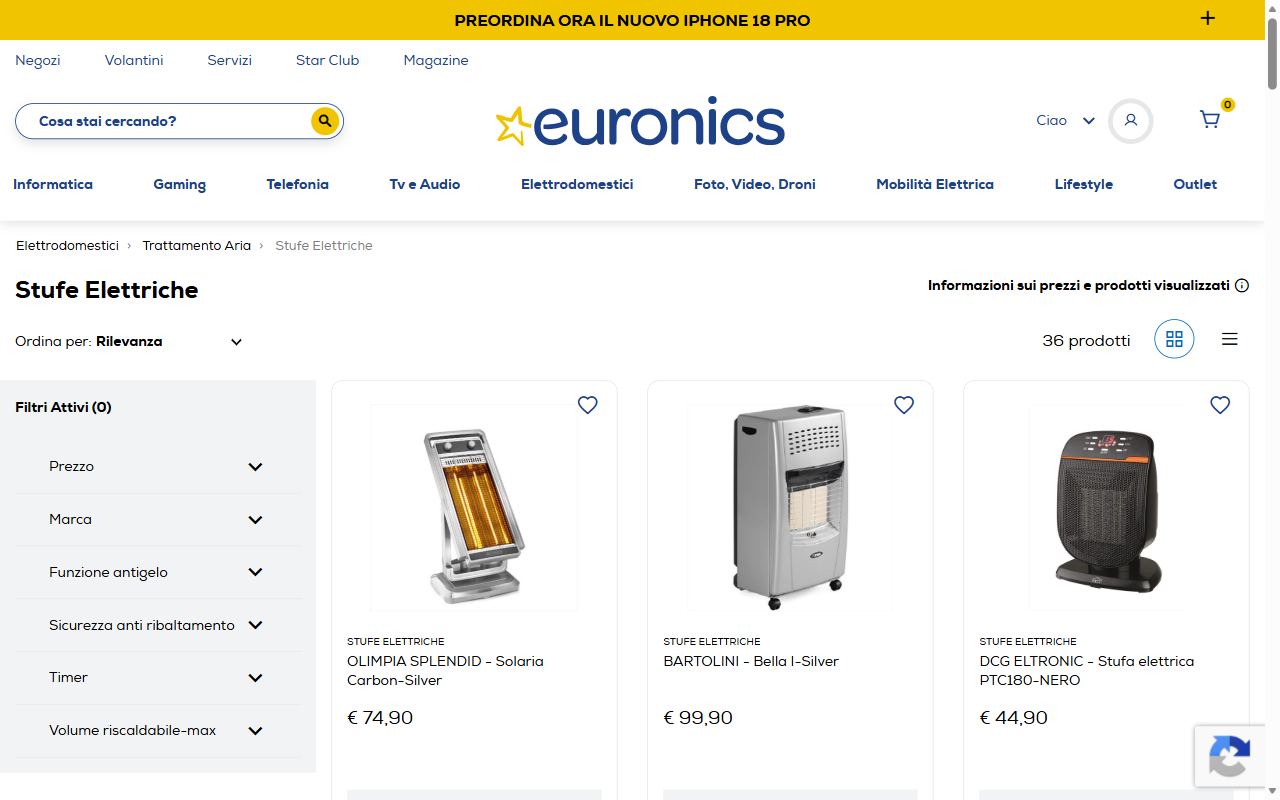Click the € 99,90 price
Image resolution: width=1280 pixels, height=800 pixels.
point(698,718)
